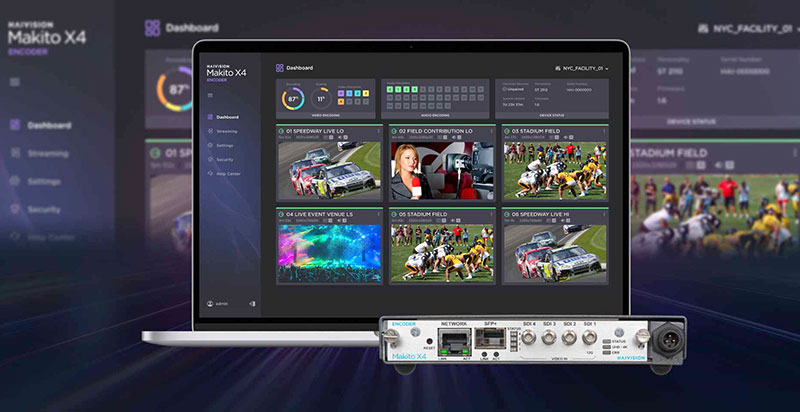Select yellow video encoder square 4
800x412 pixels.
(366, 93)
